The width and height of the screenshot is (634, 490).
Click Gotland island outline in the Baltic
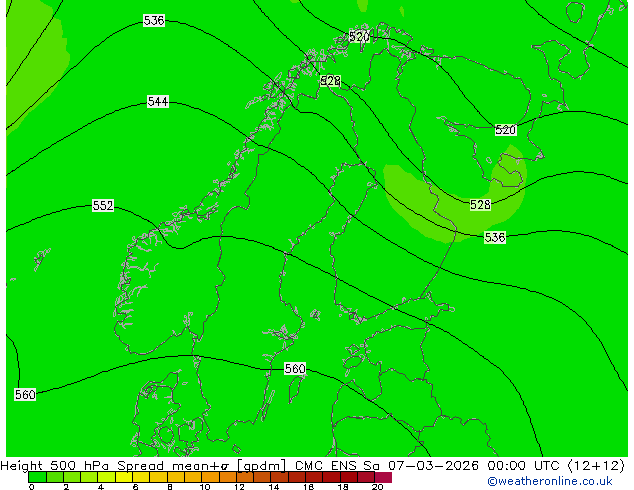[296, 388]
